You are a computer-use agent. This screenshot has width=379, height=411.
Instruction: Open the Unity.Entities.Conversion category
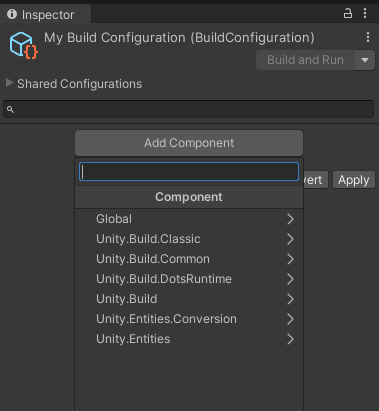click(189, 319)
